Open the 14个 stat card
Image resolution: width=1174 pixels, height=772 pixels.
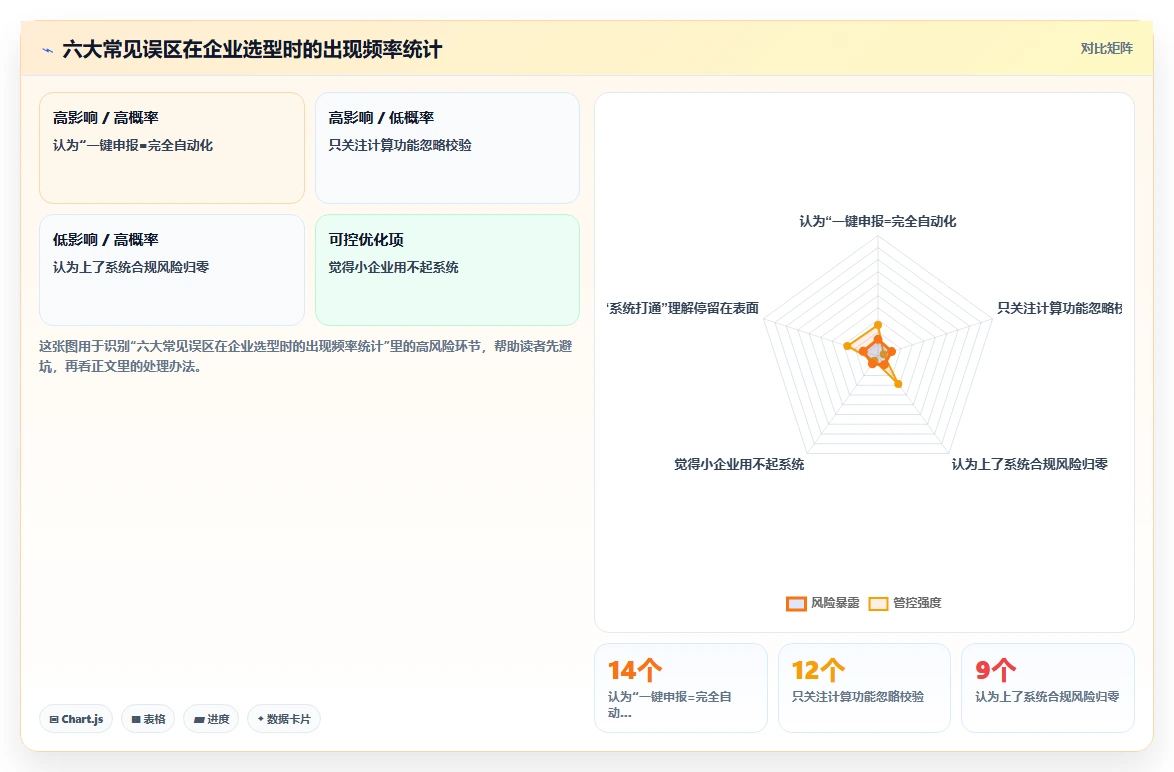point(681,687)
